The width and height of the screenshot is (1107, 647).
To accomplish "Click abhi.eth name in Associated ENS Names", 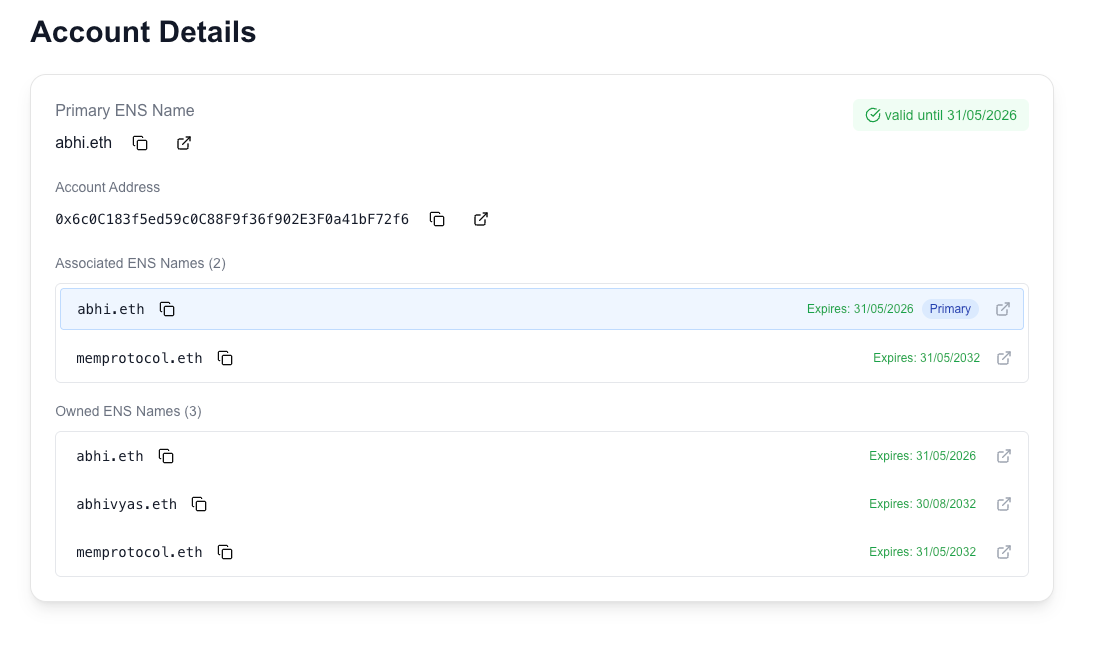I will [111, 309].
